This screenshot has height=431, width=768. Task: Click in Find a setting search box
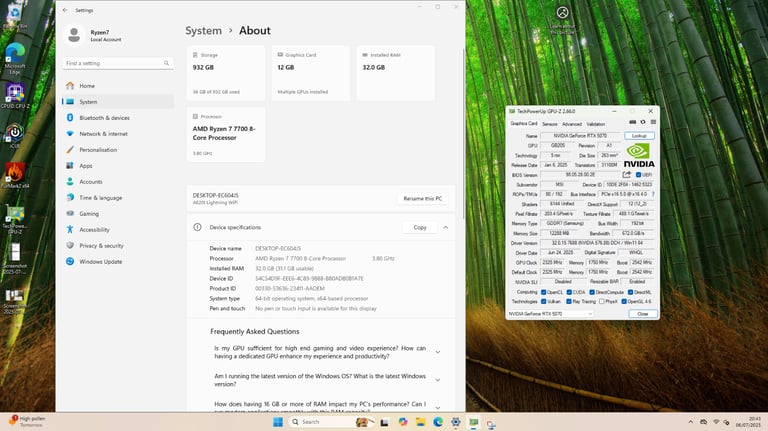coord(118,63)
